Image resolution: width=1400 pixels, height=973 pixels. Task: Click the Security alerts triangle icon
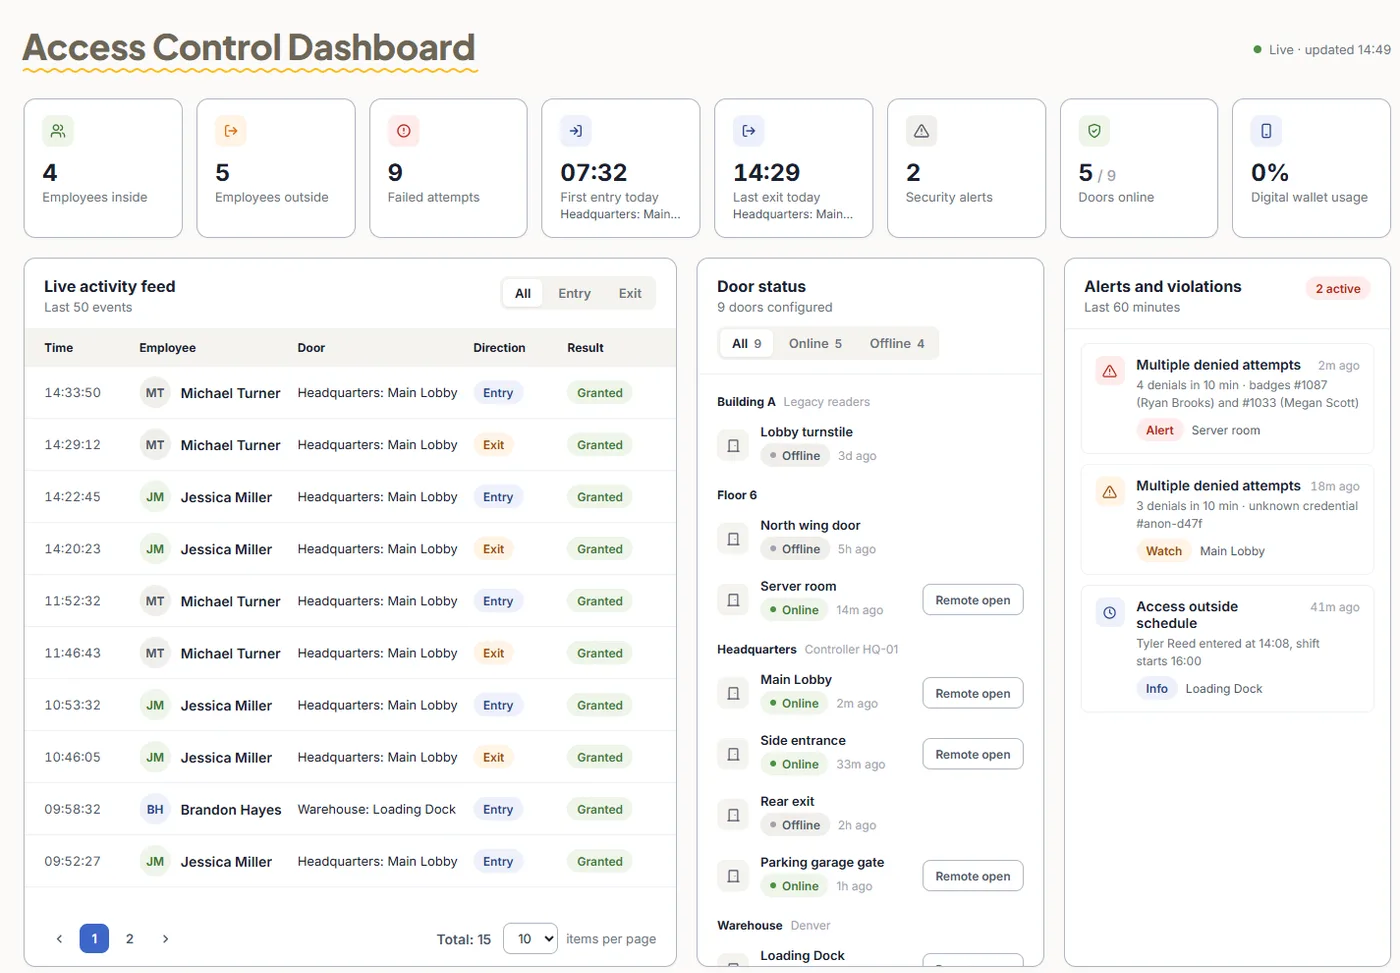(x=922, y=131)
